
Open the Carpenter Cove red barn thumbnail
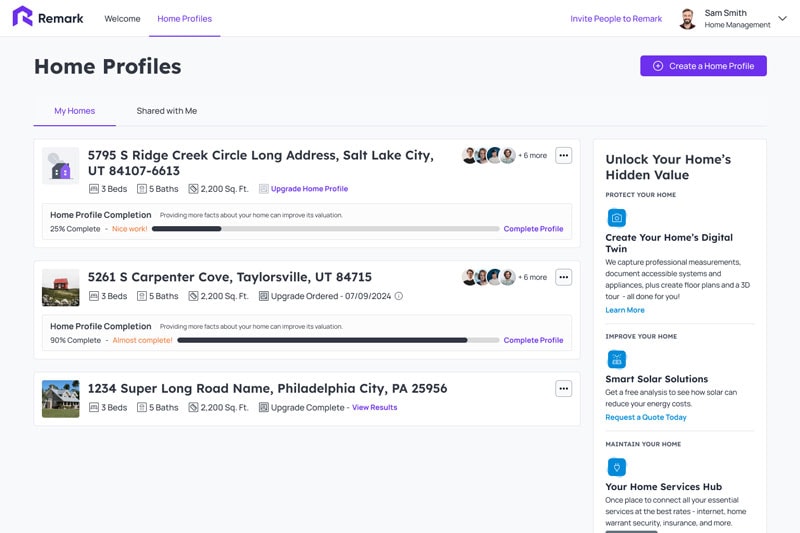(61, 288)
